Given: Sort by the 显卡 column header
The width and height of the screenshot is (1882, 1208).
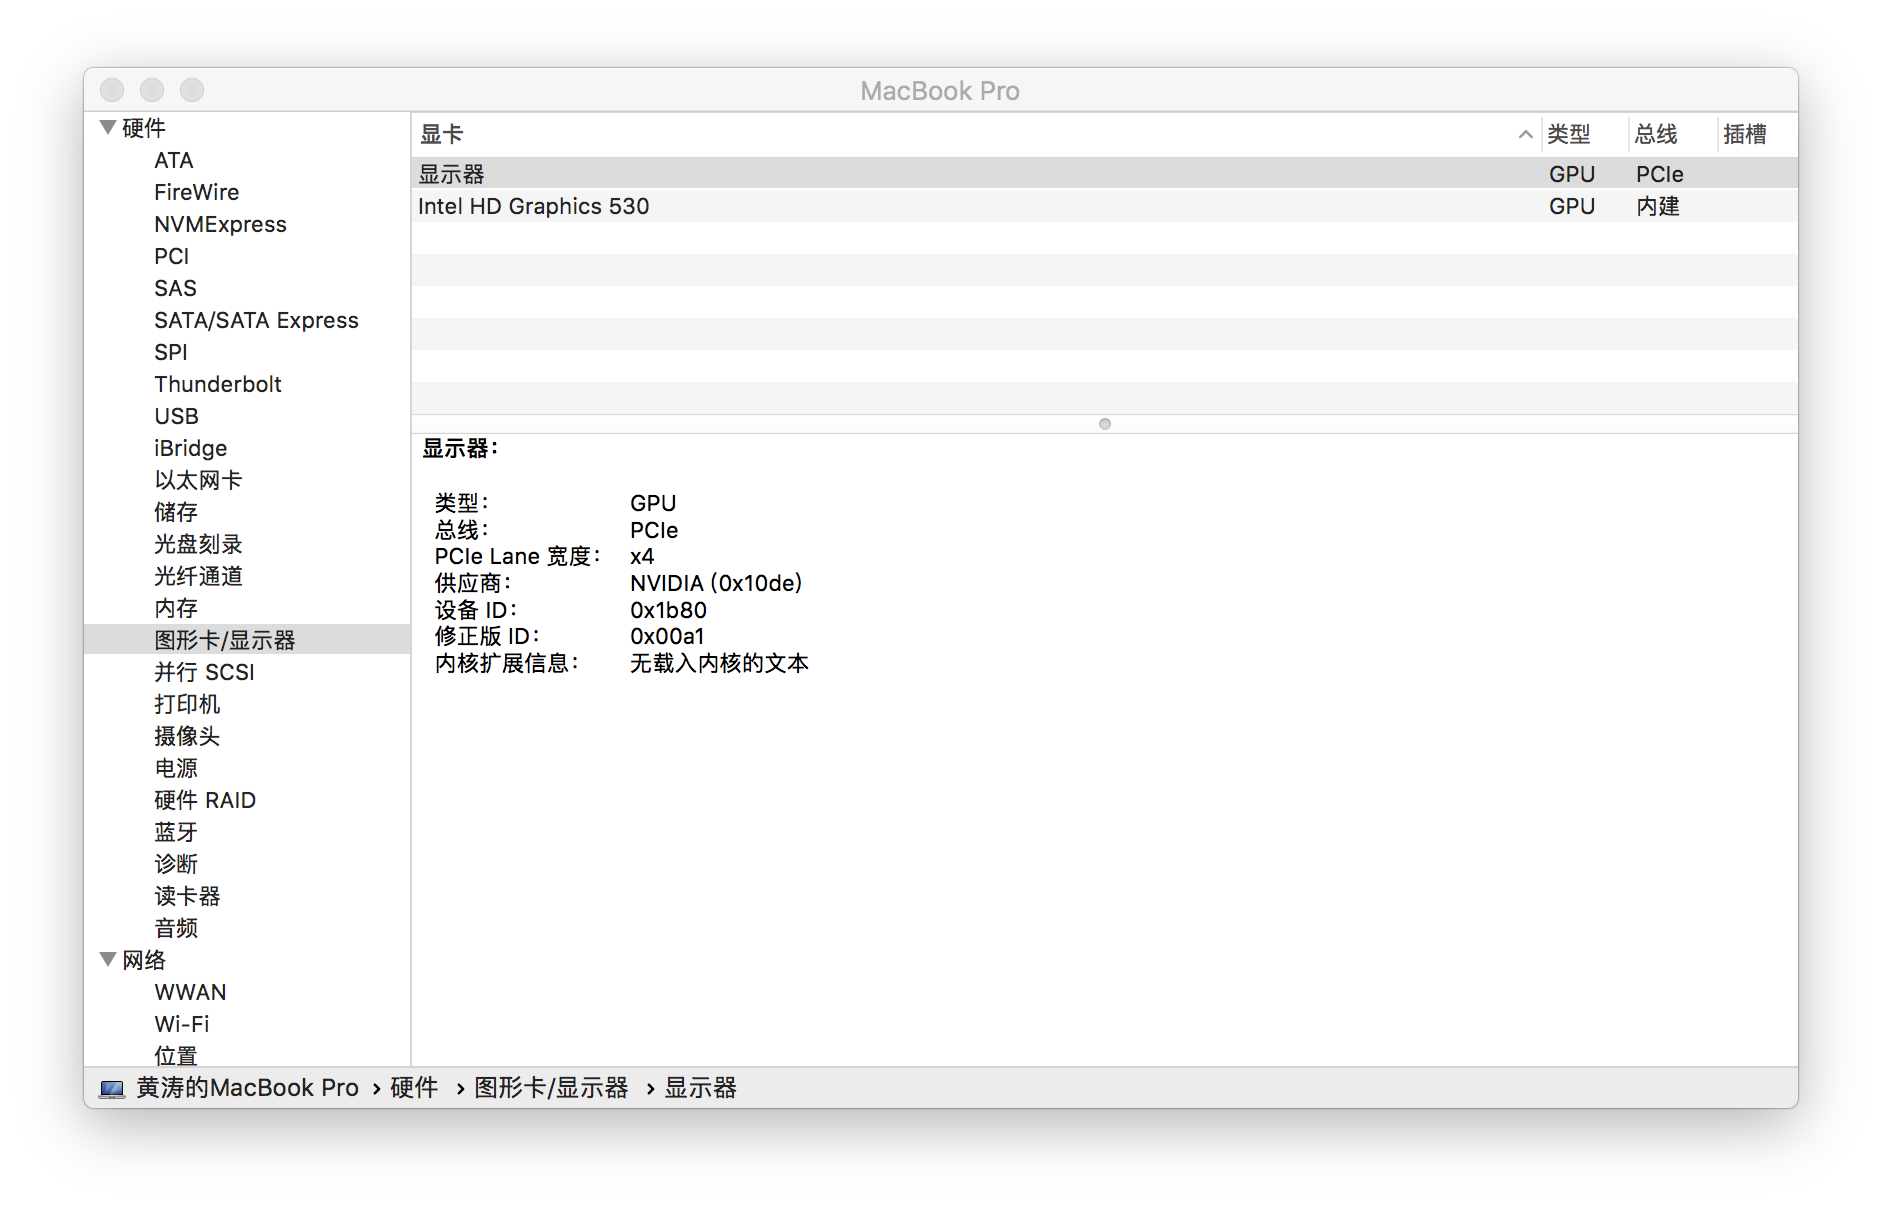Looking at the screenshot, I should click(975, 134).
